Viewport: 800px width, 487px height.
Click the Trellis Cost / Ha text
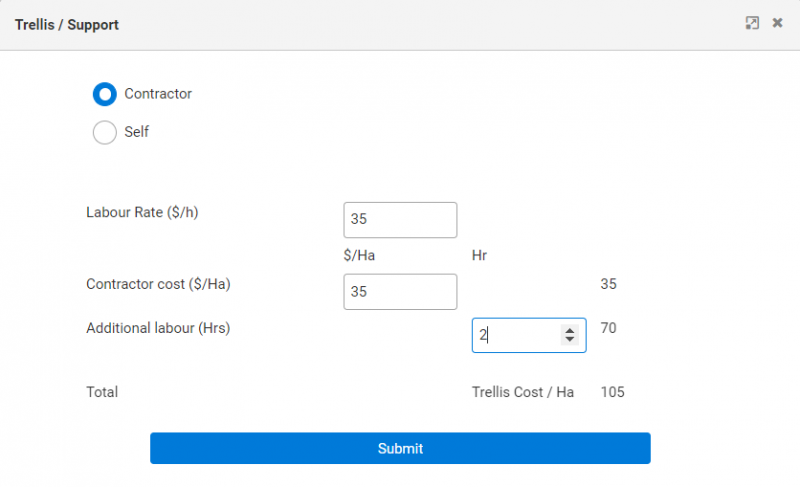pos(522,392)
